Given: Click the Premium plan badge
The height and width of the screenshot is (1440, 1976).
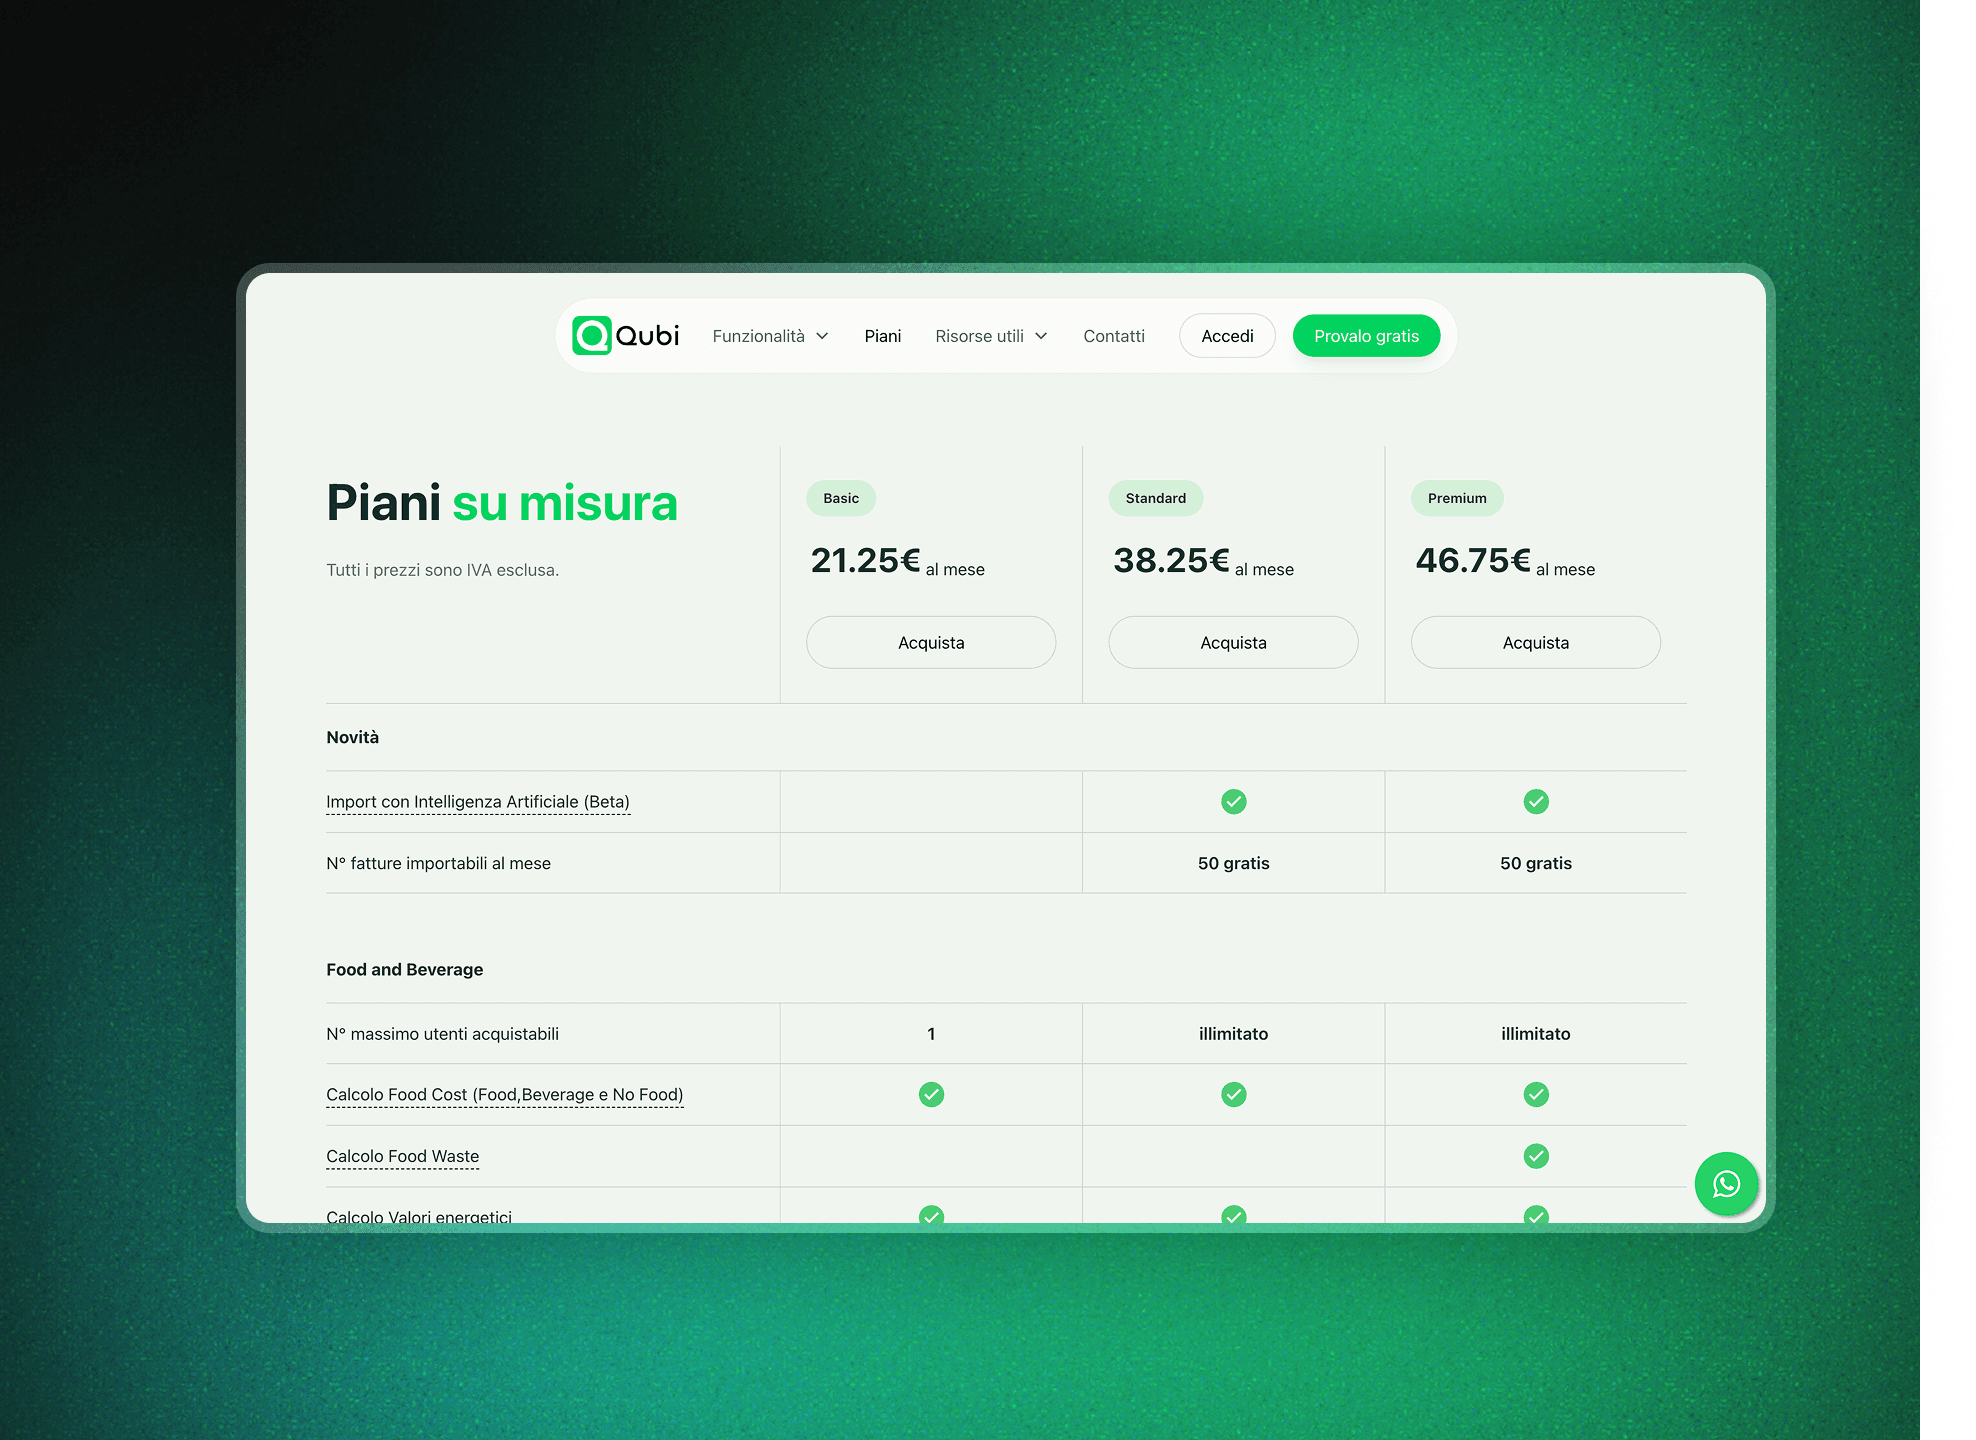Looking at the screenshot, I should 1456,498.
